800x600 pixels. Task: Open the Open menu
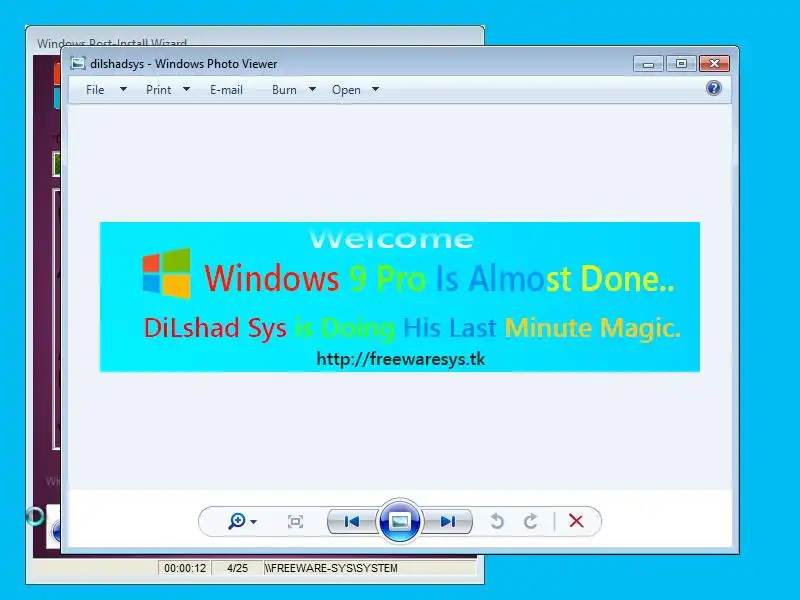(346, 90)
